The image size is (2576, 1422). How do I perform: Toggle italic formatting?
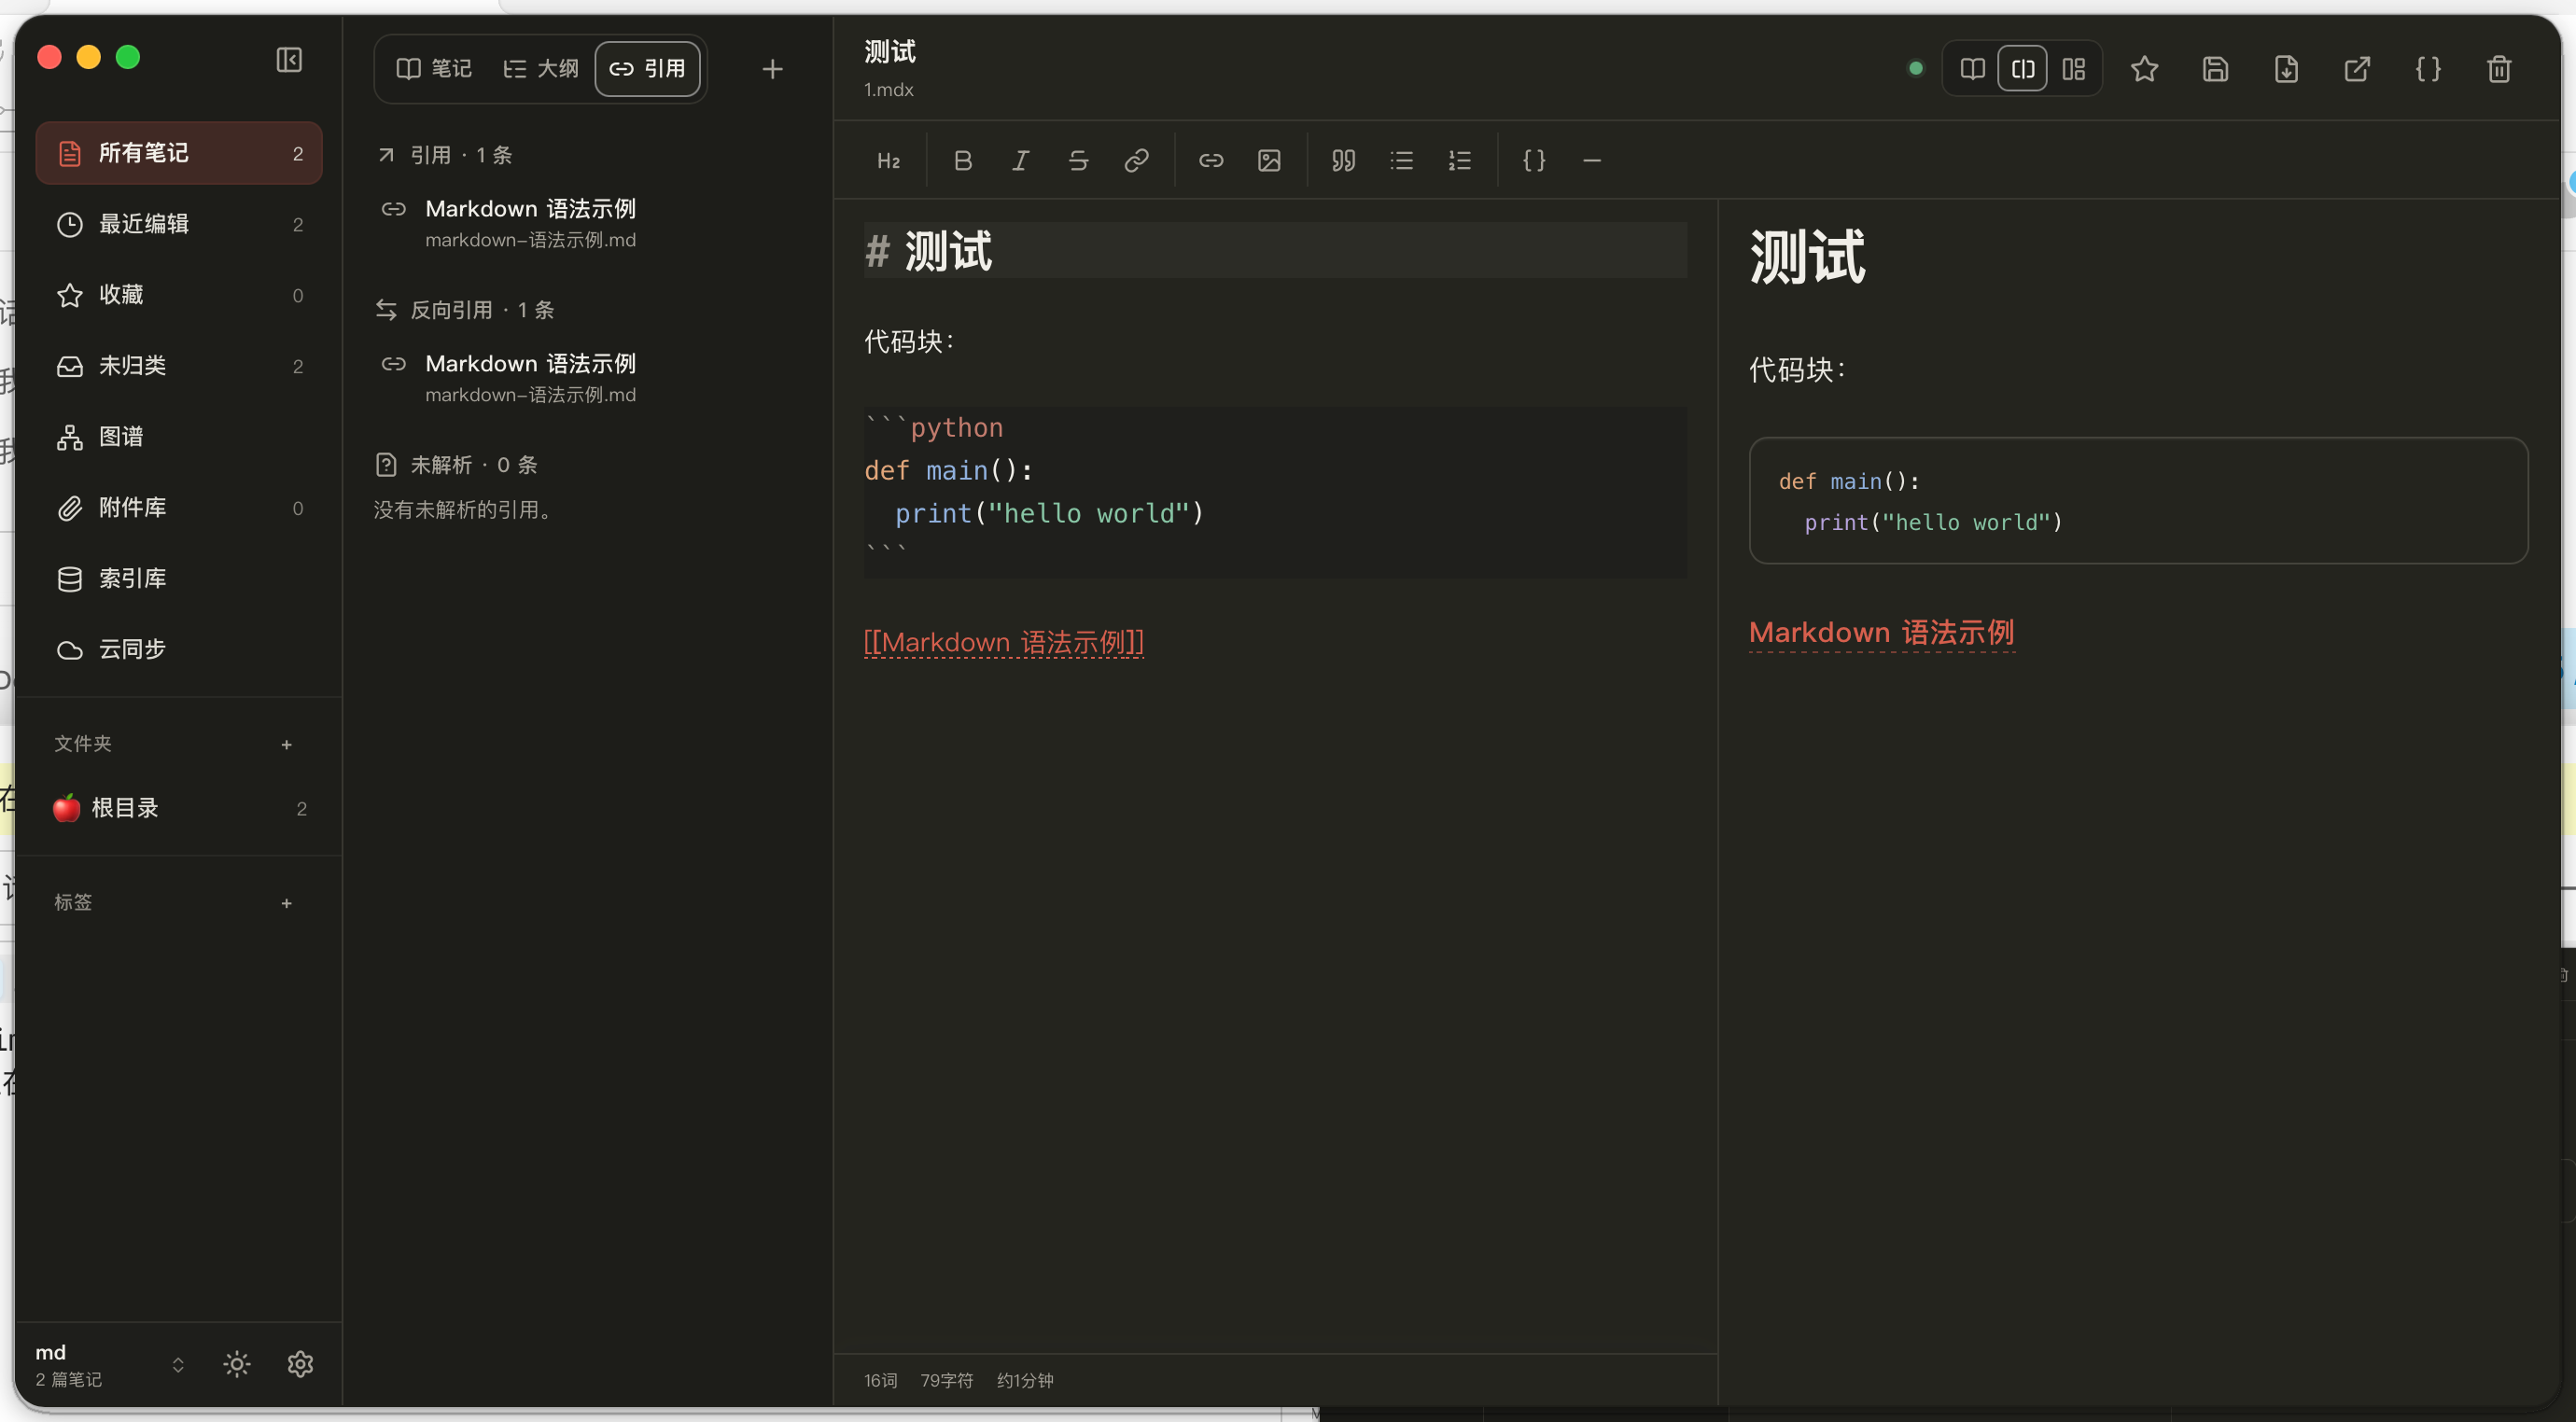(1020, 161)
